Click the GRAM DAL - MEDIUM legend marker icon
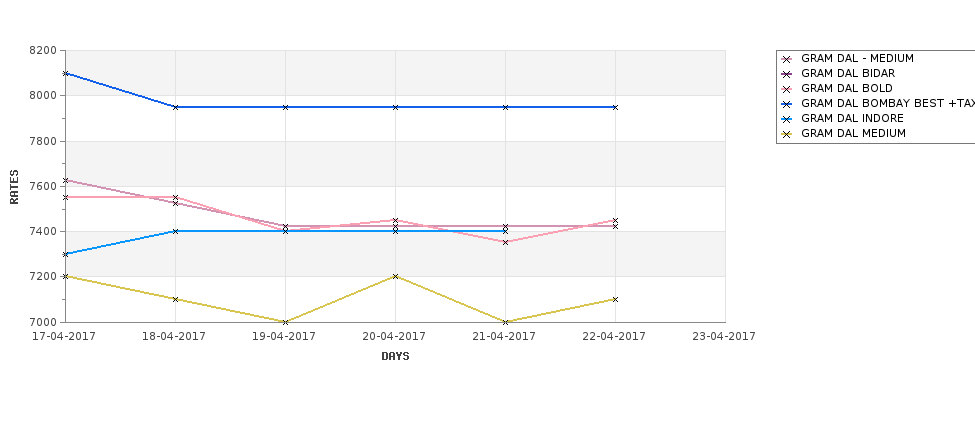The image size is (975, 429). (x=787, y=59)
